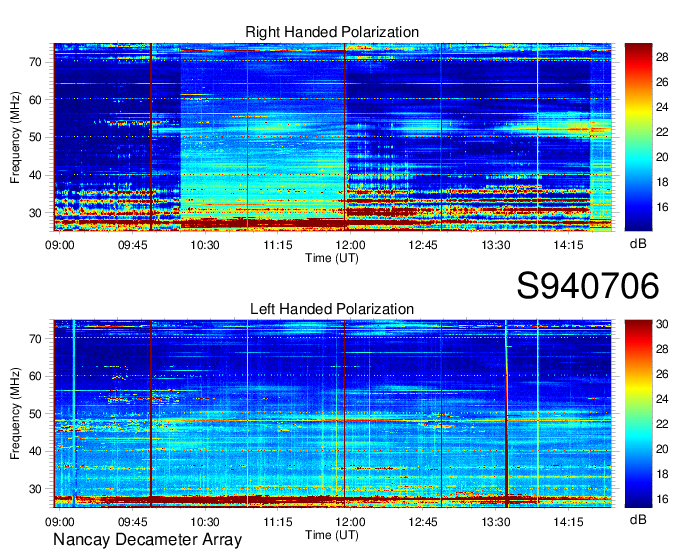This screenshot has height=552, width=680.
Task: Select the 70 MHz tick on the Left Handed plot
Action: point(36,339)
